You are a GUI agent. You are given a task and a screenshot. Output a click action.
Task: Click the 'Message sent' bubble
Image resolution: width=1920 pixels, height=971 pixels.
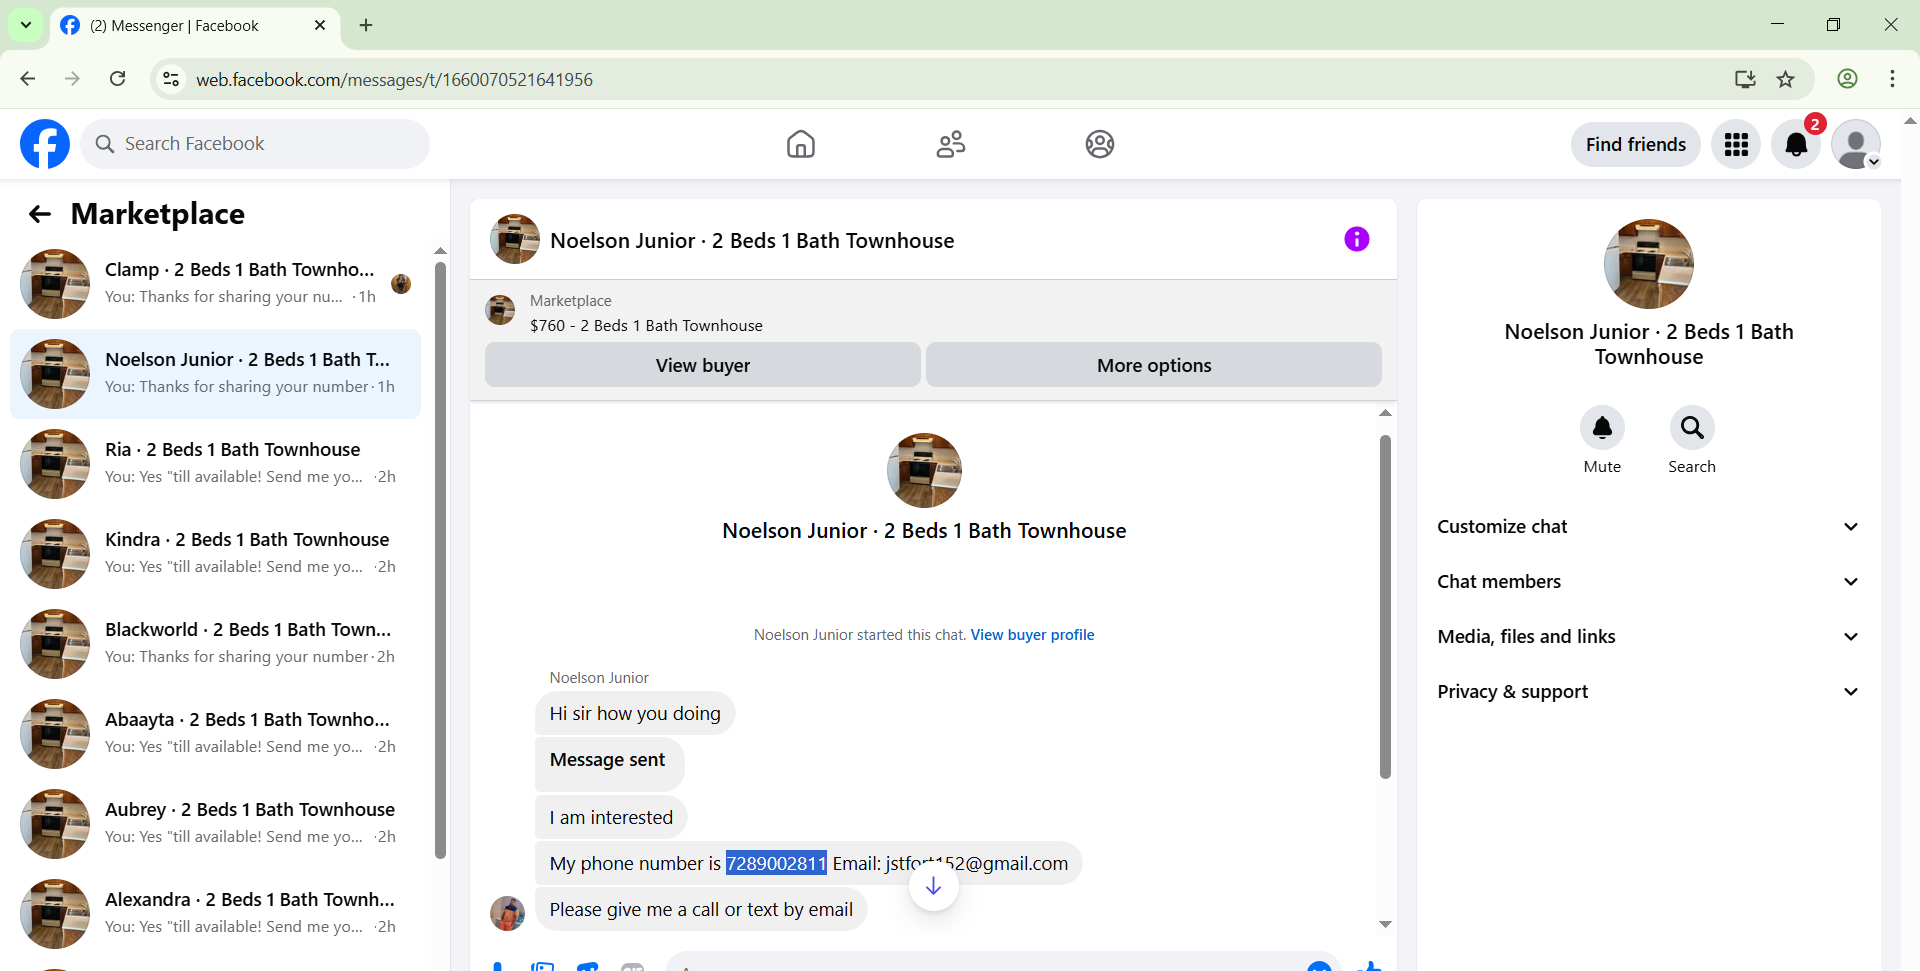(609, 764)
